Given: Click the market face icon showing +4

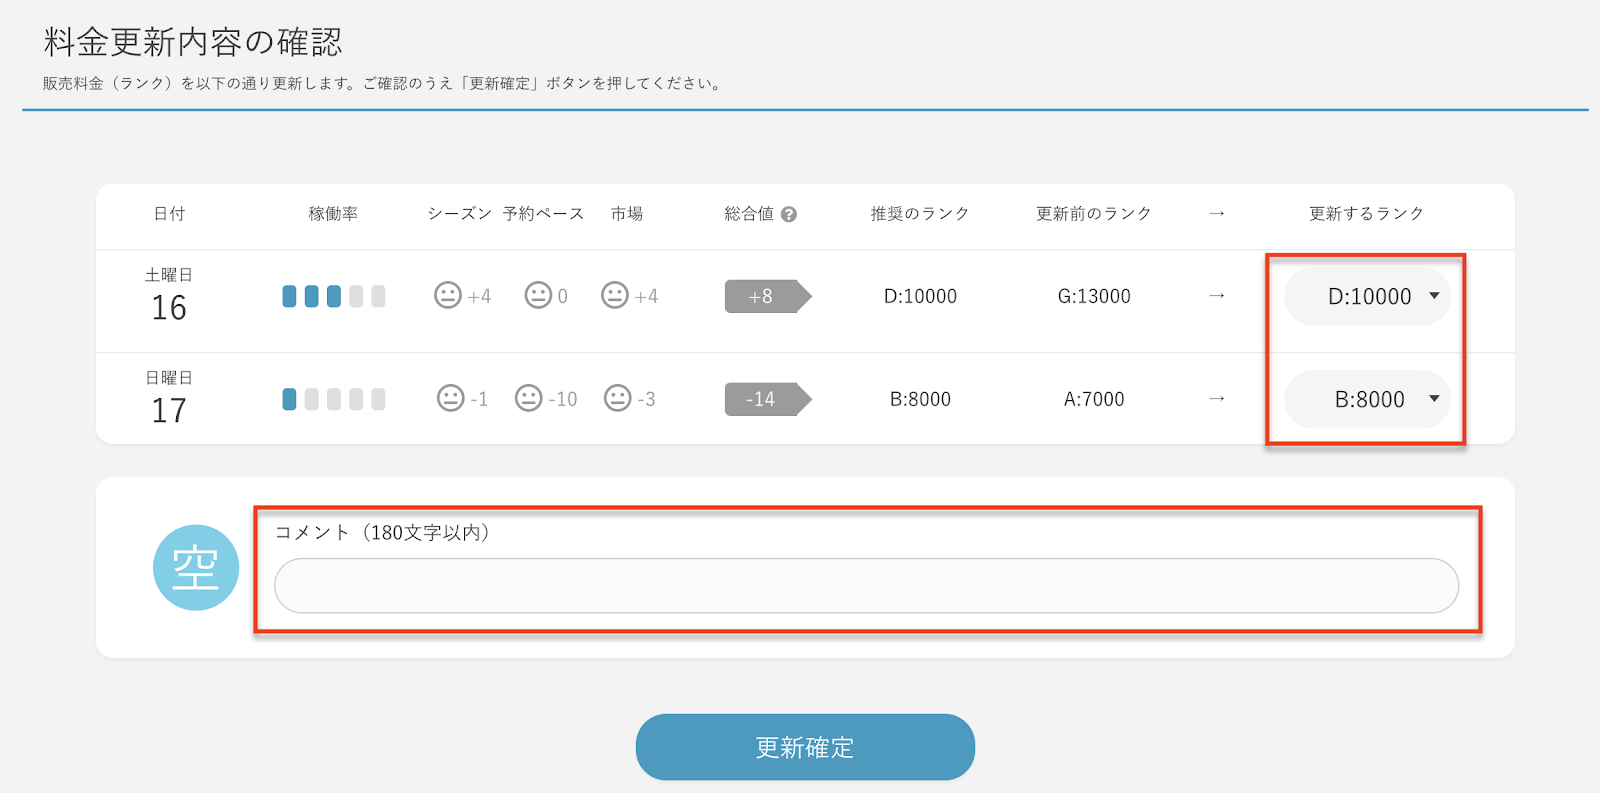Looking at the screenshot, I should coord(615,295).
